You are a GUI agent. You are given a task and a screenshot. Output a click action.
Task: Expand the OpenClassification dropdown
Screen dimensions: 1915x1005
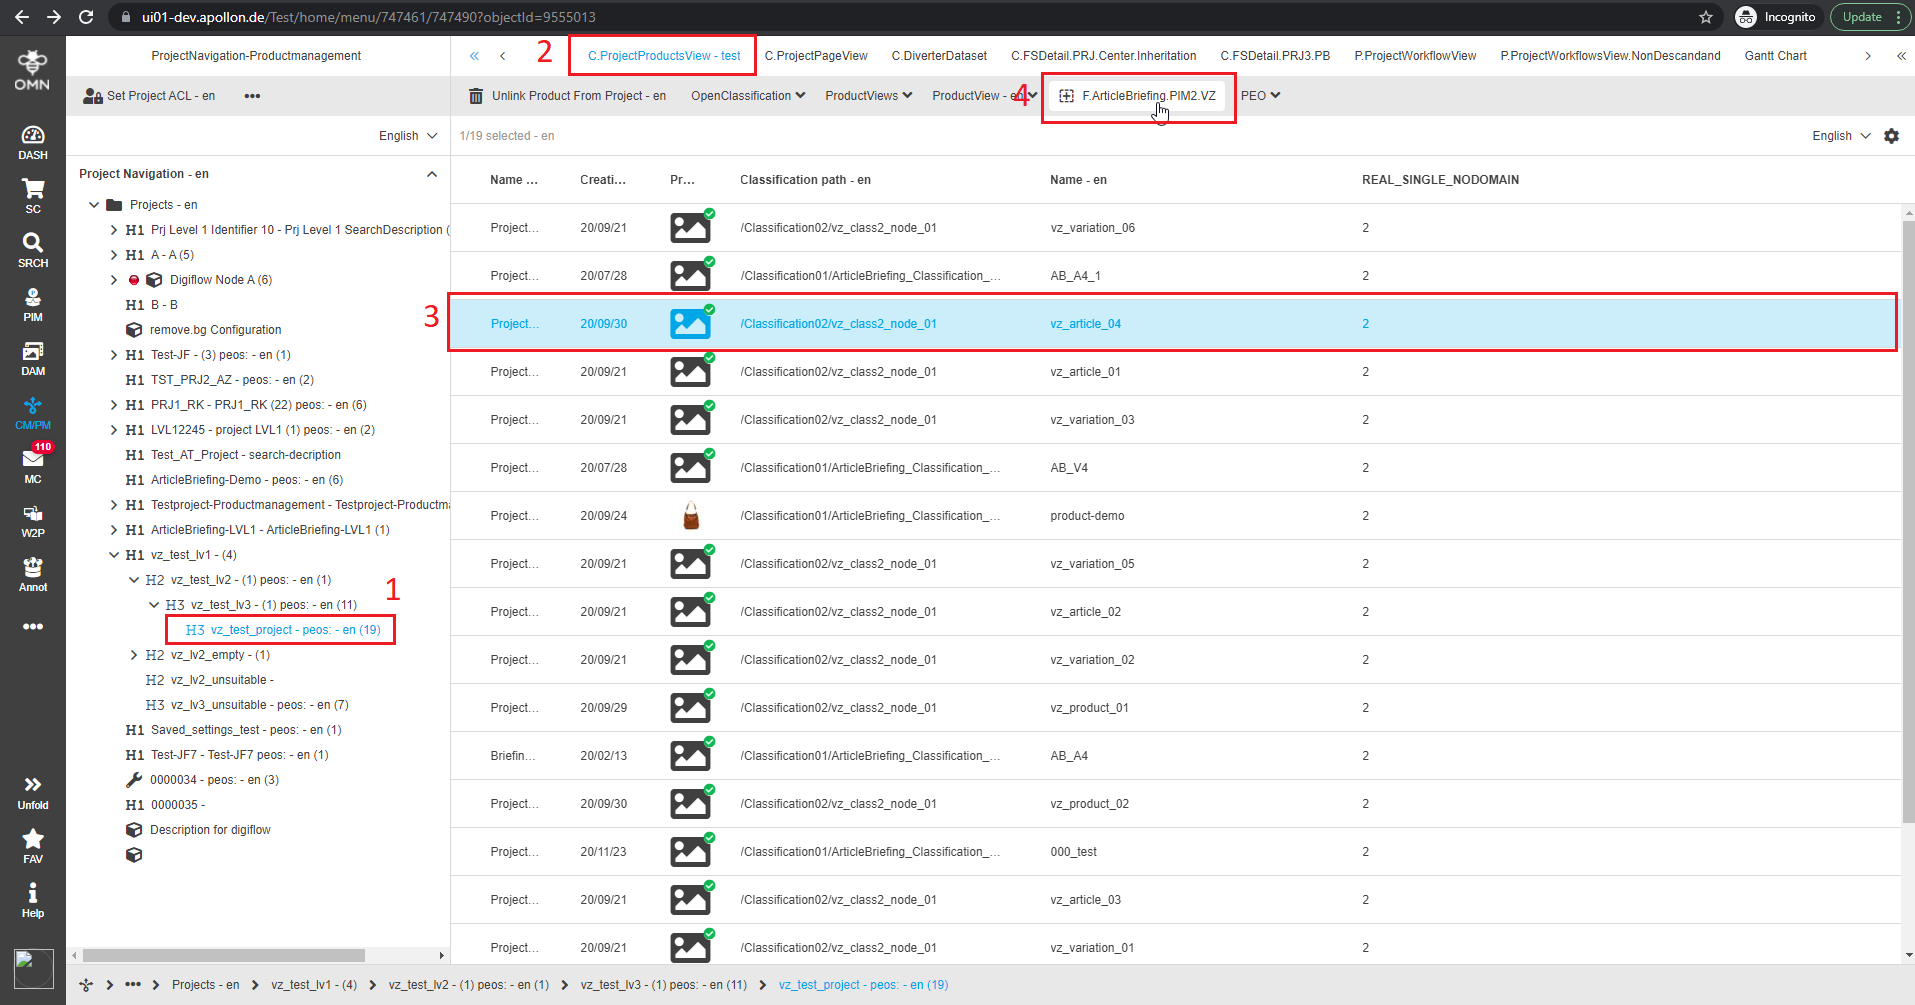click(x=747, y=96)
